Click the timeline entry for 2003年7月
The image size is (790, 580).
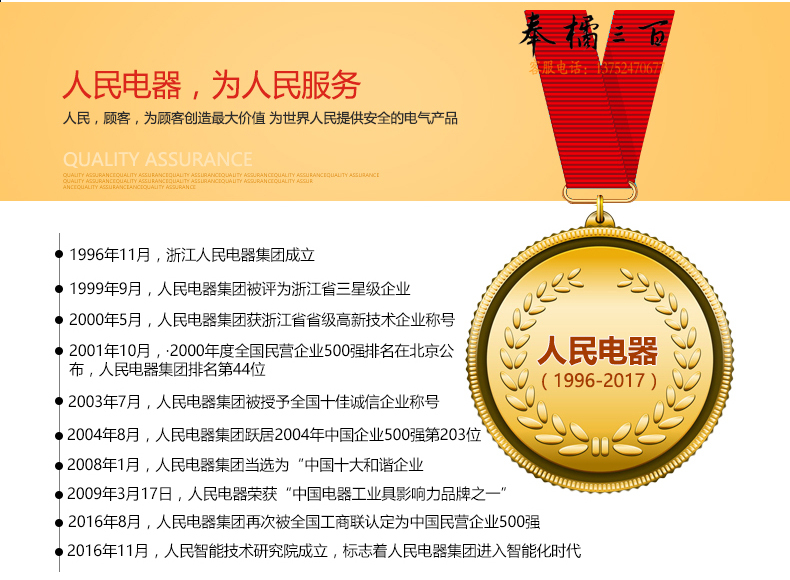coord(253,402)
